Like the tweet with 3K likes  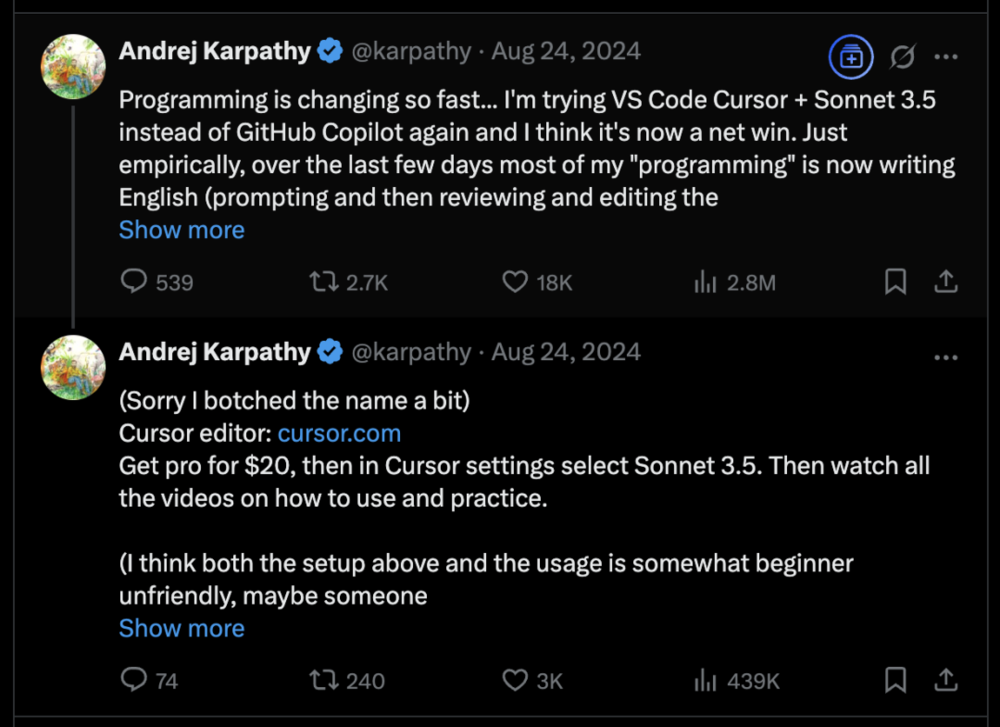515,681
